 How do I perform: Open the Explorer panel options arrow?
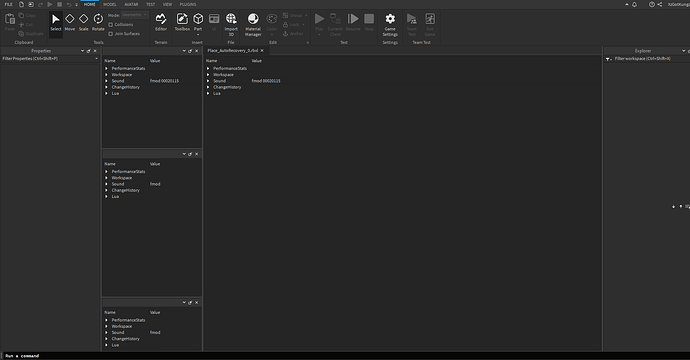[683, 51]
